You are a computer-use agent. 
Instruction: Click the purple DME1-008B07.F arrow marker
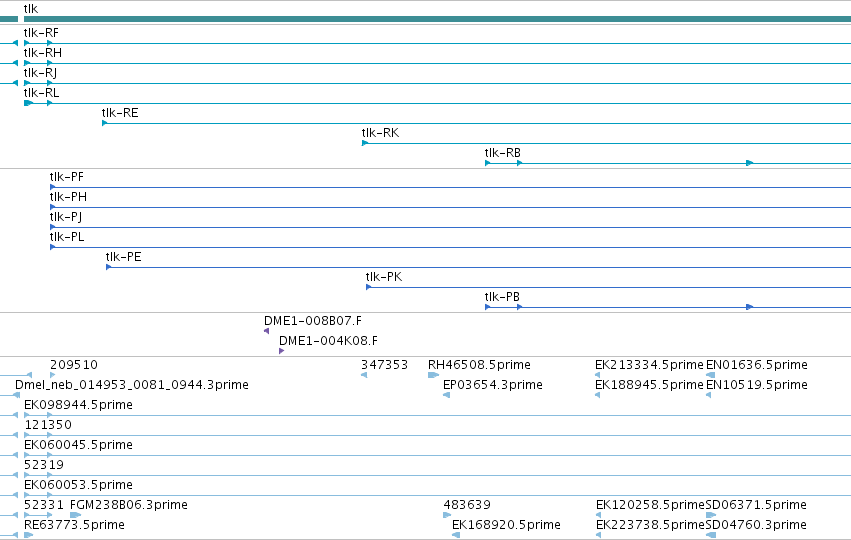click(266, 331)
